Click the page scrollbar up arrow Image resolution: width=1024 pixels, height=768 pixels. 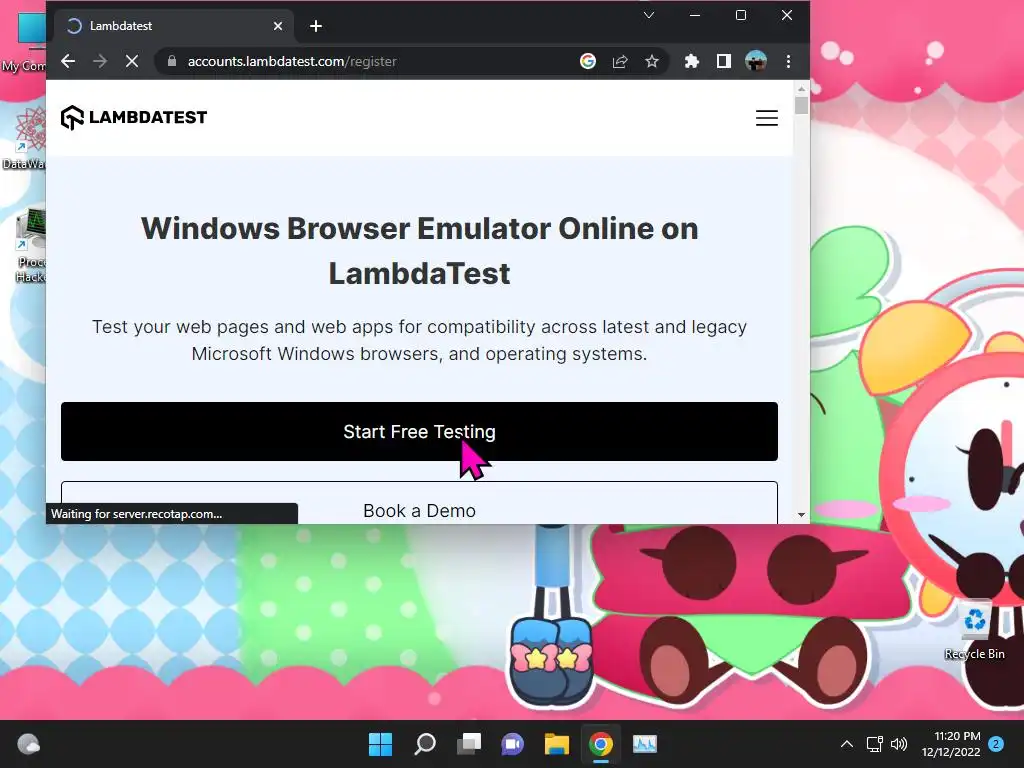pyautogui.click(x=801, y=88)
